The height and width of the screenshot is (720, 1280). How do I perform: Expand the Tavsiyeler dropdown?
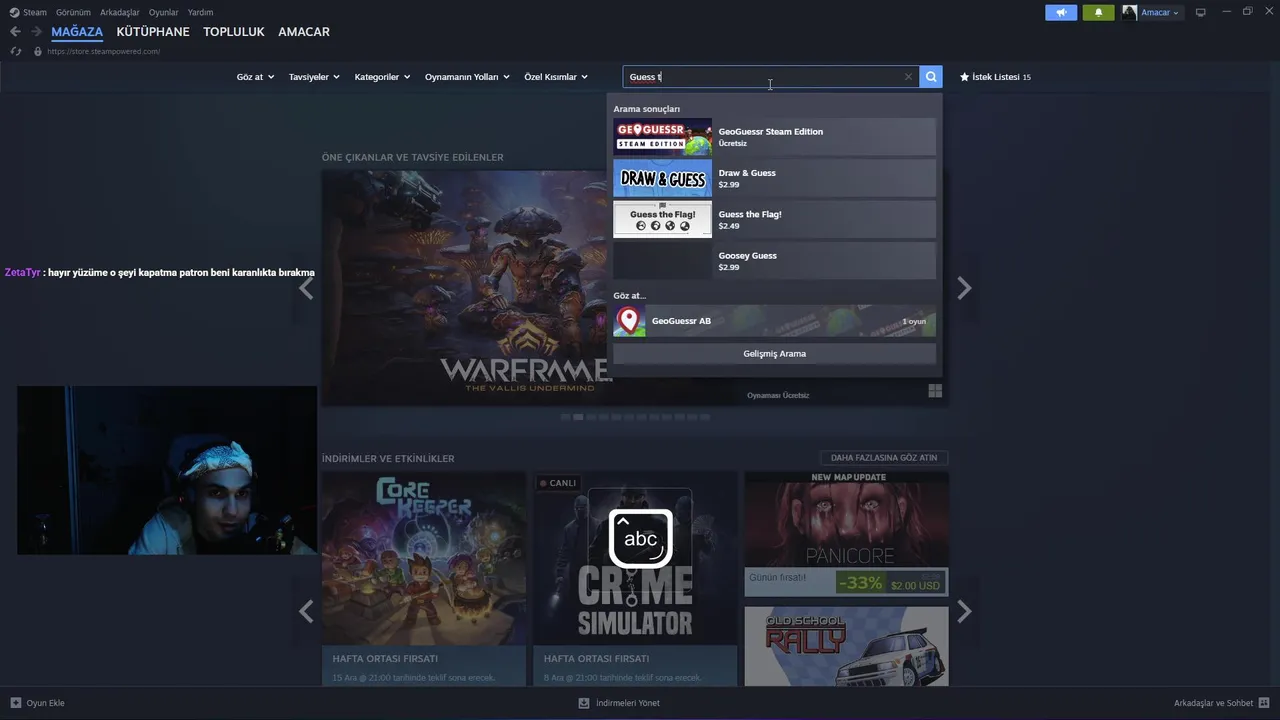pos(314,77)
